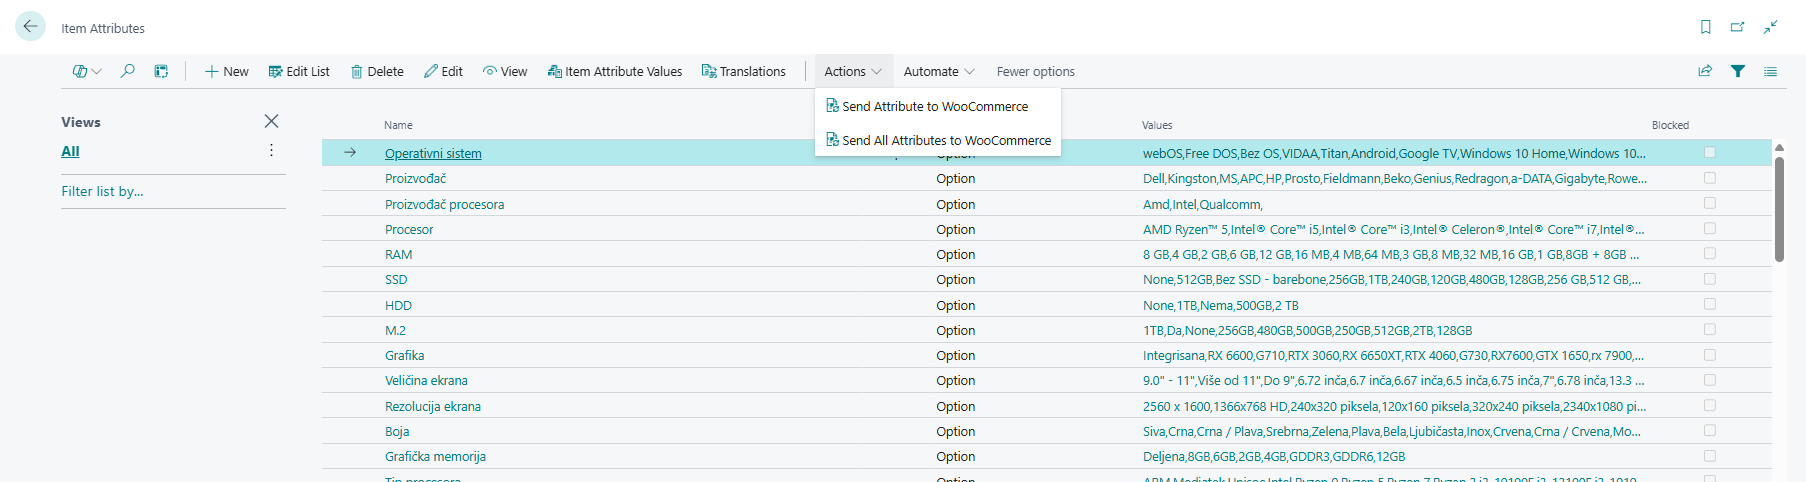Collapse the Actions menu
Screen dimensions: 1806x482
(x=853, y=71)
